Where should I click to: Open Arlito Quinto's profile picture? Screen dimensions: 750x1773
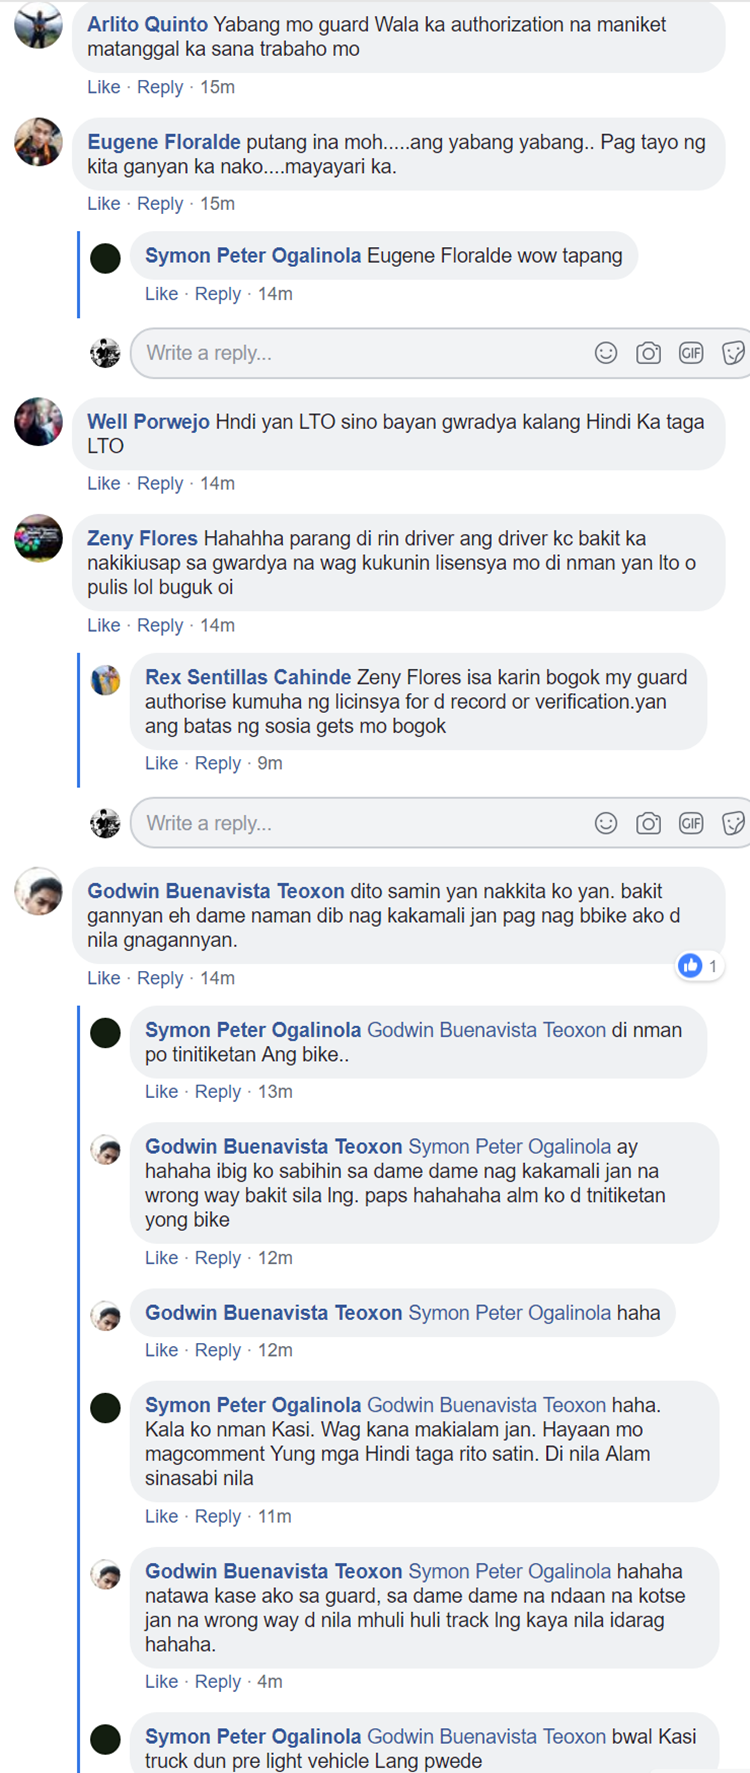pyautogui.click(x=38, y=24)
